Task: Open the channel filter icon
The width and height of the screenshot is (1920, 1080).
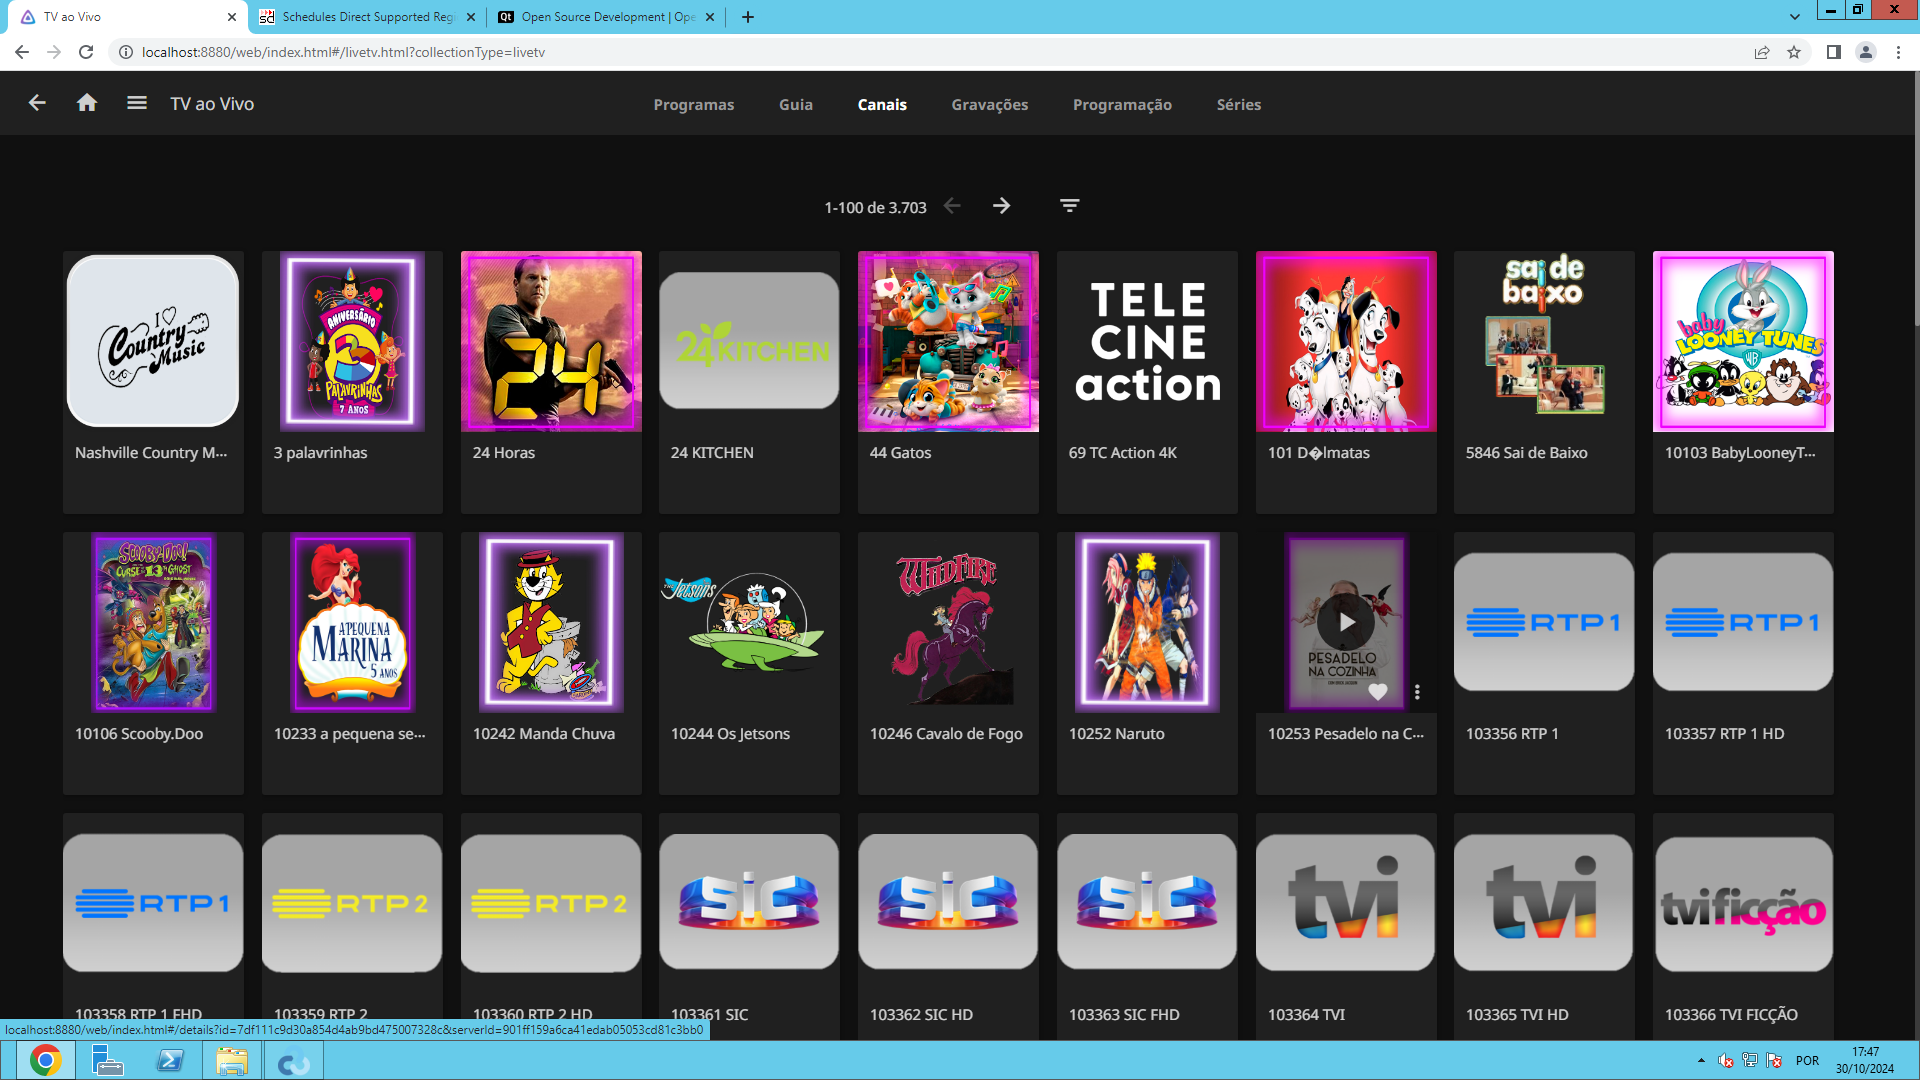Action: tap(1069, 206)
